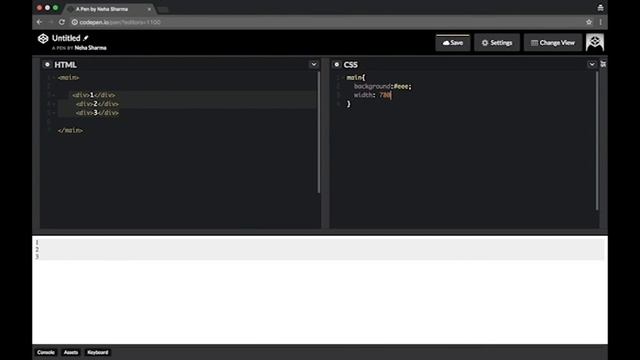Expand the HTML panel dropdown chevron
Image resolution: width=640 pixels, height=360 pixels.
[x=314, y=64]
